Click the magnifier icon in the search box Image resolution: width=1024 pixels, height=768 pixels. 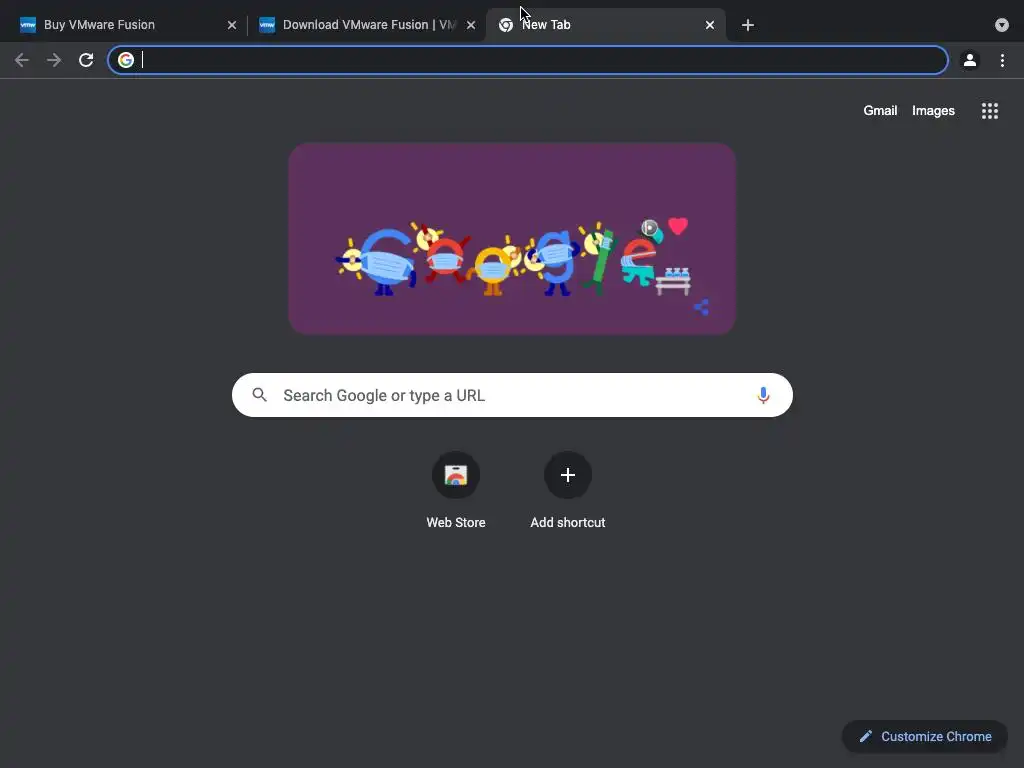point(260,395)
